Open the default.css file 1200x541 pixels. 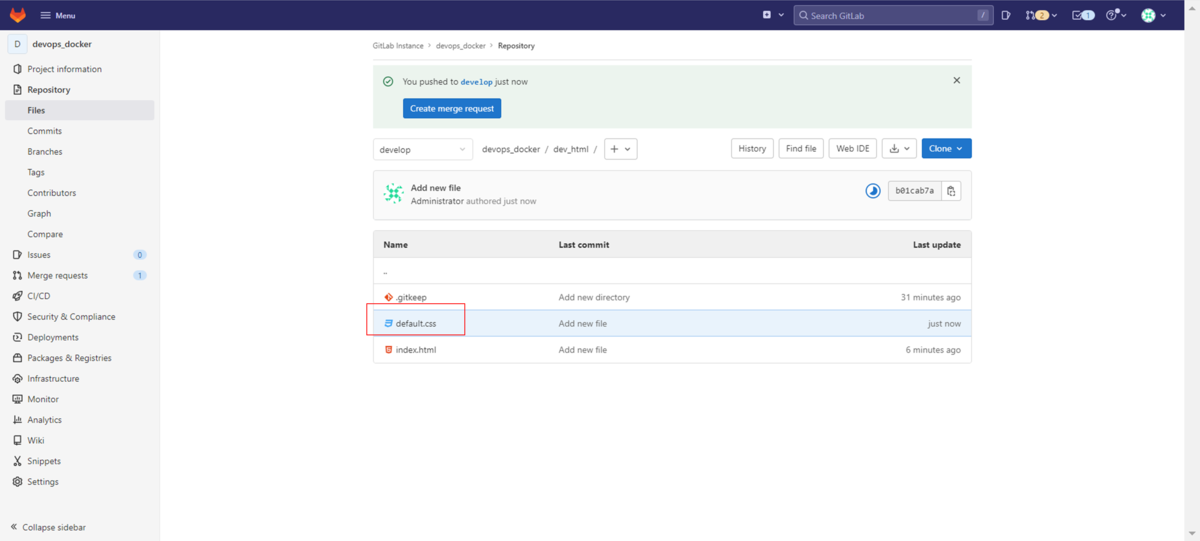click(x=416, y=324)
